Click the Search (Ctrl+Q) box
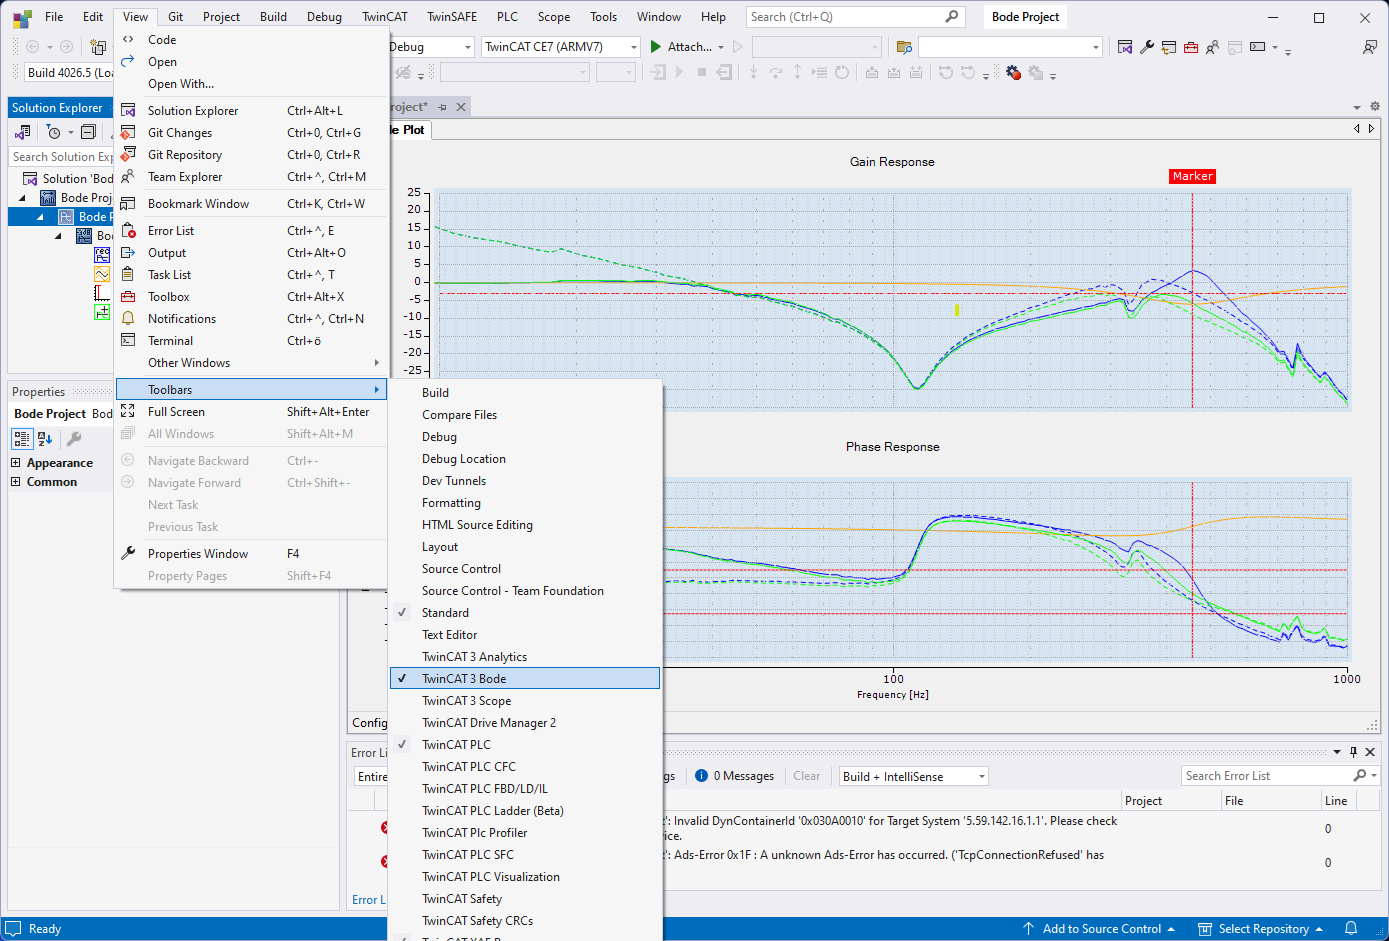Screen dimensions: 1389x941 tap(855, 16)
